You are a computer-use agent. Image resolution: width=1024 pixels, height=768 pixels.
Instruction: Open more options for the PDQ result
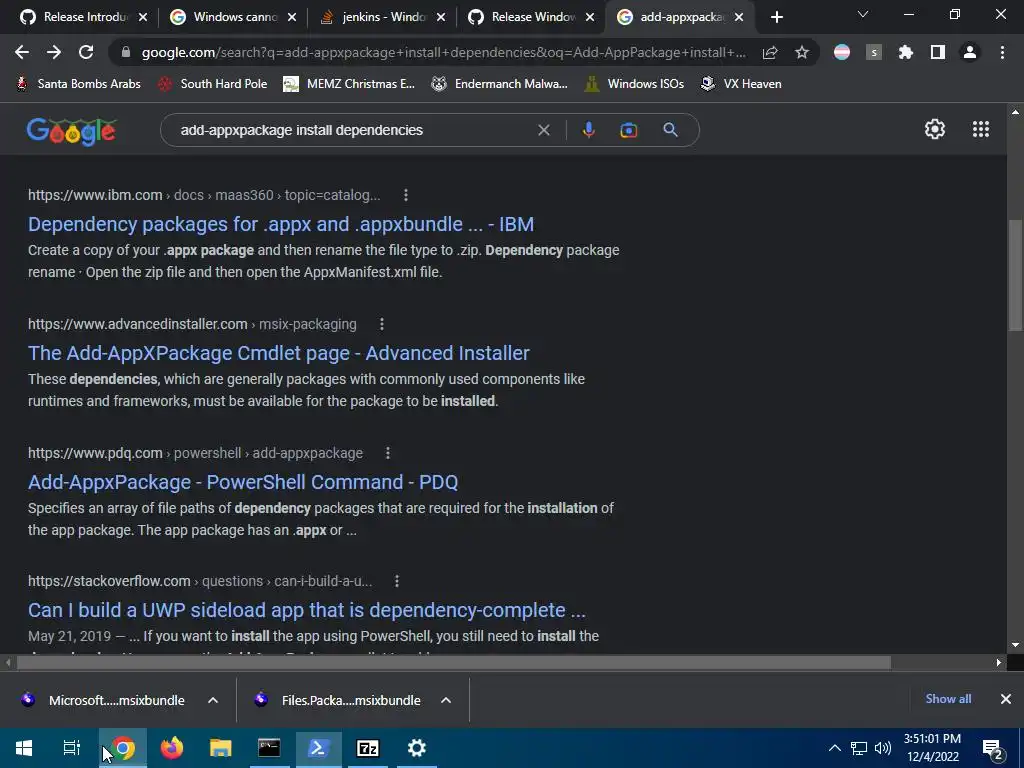tap(388, 453)
